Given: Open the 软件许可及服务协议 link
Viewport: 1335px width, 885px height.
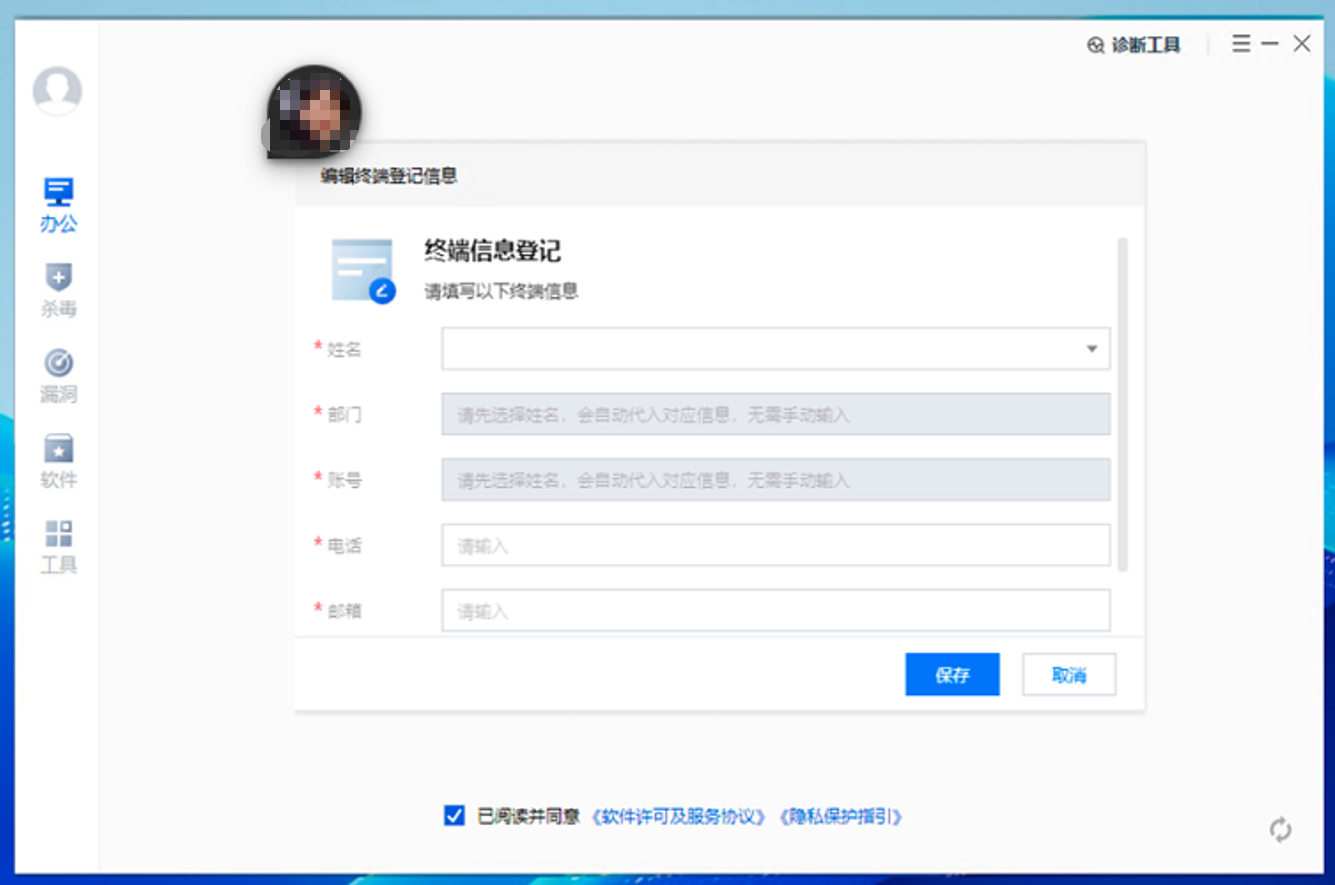Looking at the screenshot, I should point(678,817).
